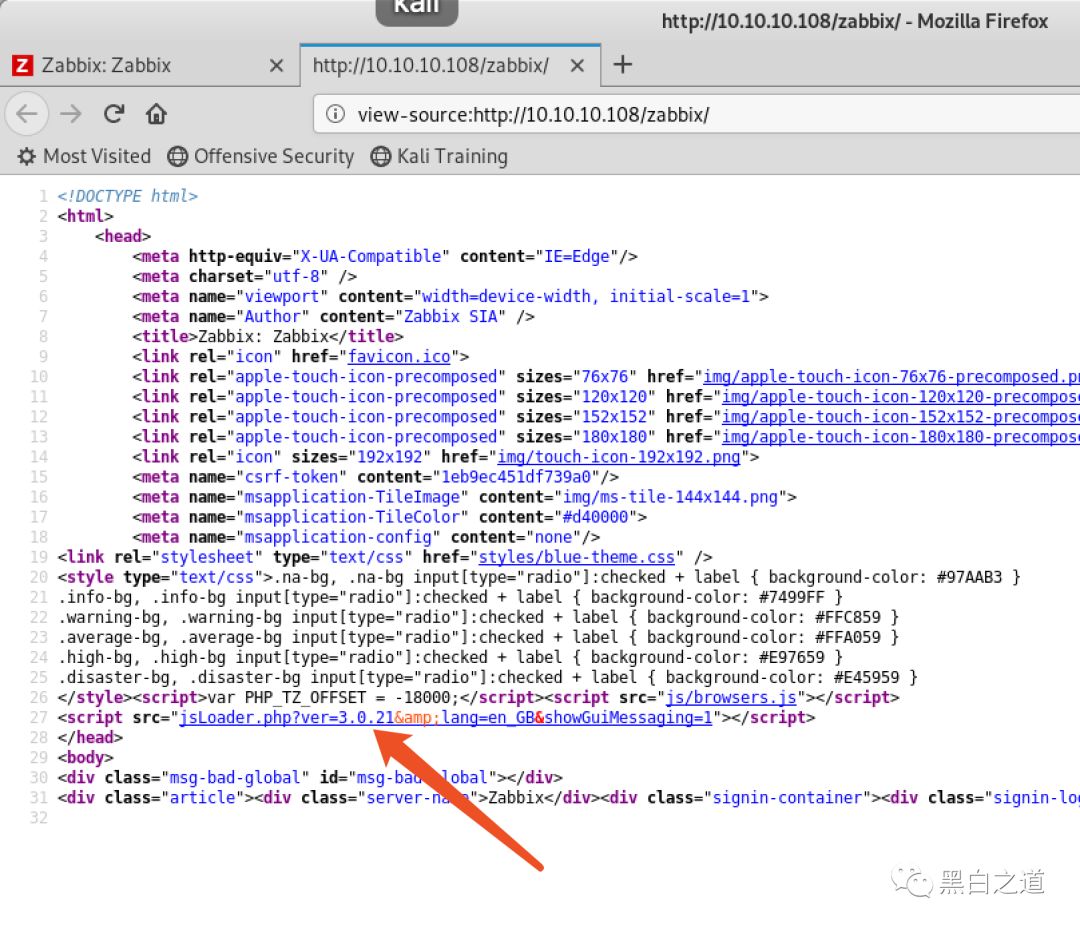Click the color value #7499FF
Image resolution: width=1080 pixels, height=929 pixels.
[791, 597]
